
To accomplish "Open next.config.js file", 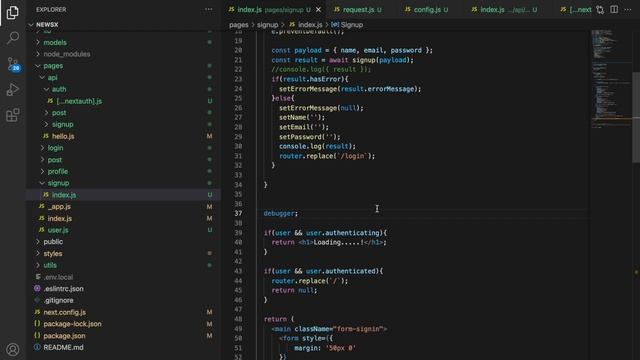I will click(64, 312).
